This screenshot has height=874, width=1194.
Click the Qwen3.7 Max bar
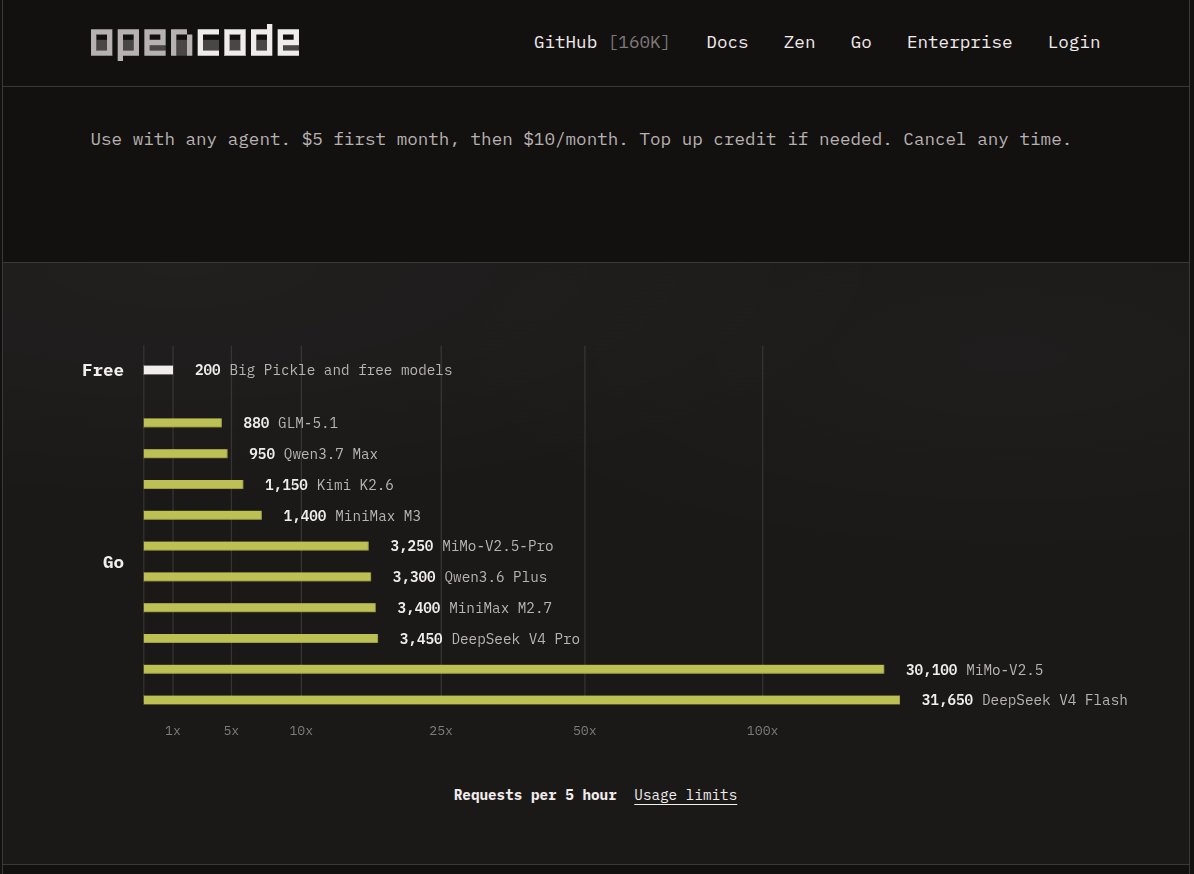click(186, 454)
